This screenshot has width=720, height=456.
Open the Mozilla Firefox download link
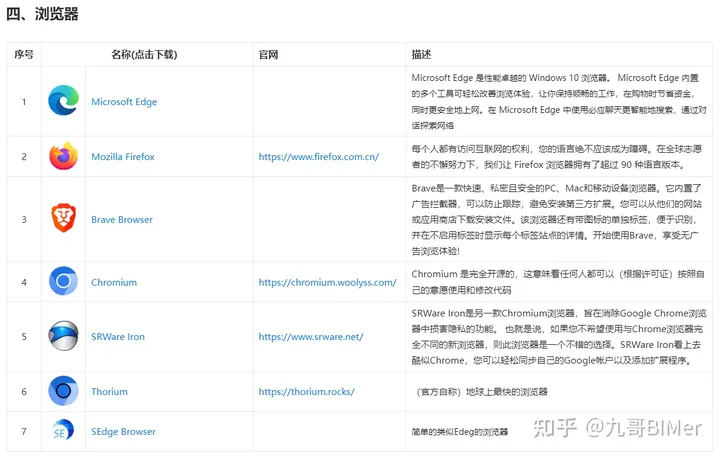[x=123, y=157]
